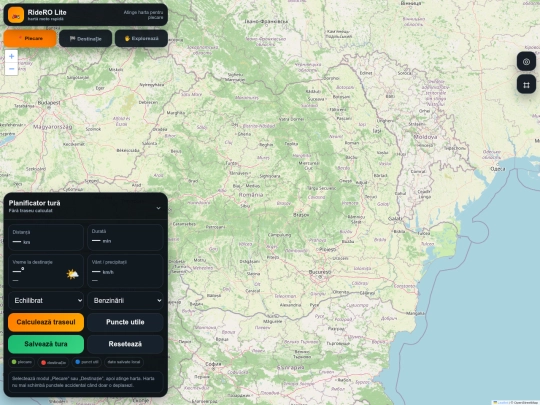Click the Resetează button
Viewport: 540px width, 405px height.
(x=125, y=344)
